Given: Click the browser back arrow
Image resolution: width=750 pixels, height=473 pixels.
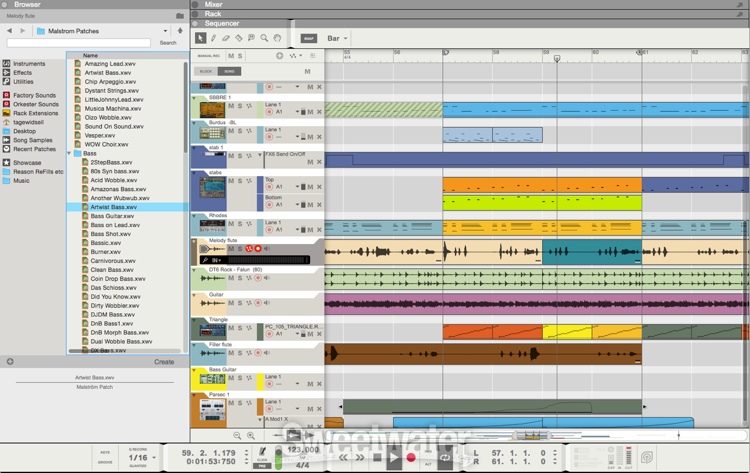Looking at the screenshot, I should pyautogui.click(x=9, y=31).
